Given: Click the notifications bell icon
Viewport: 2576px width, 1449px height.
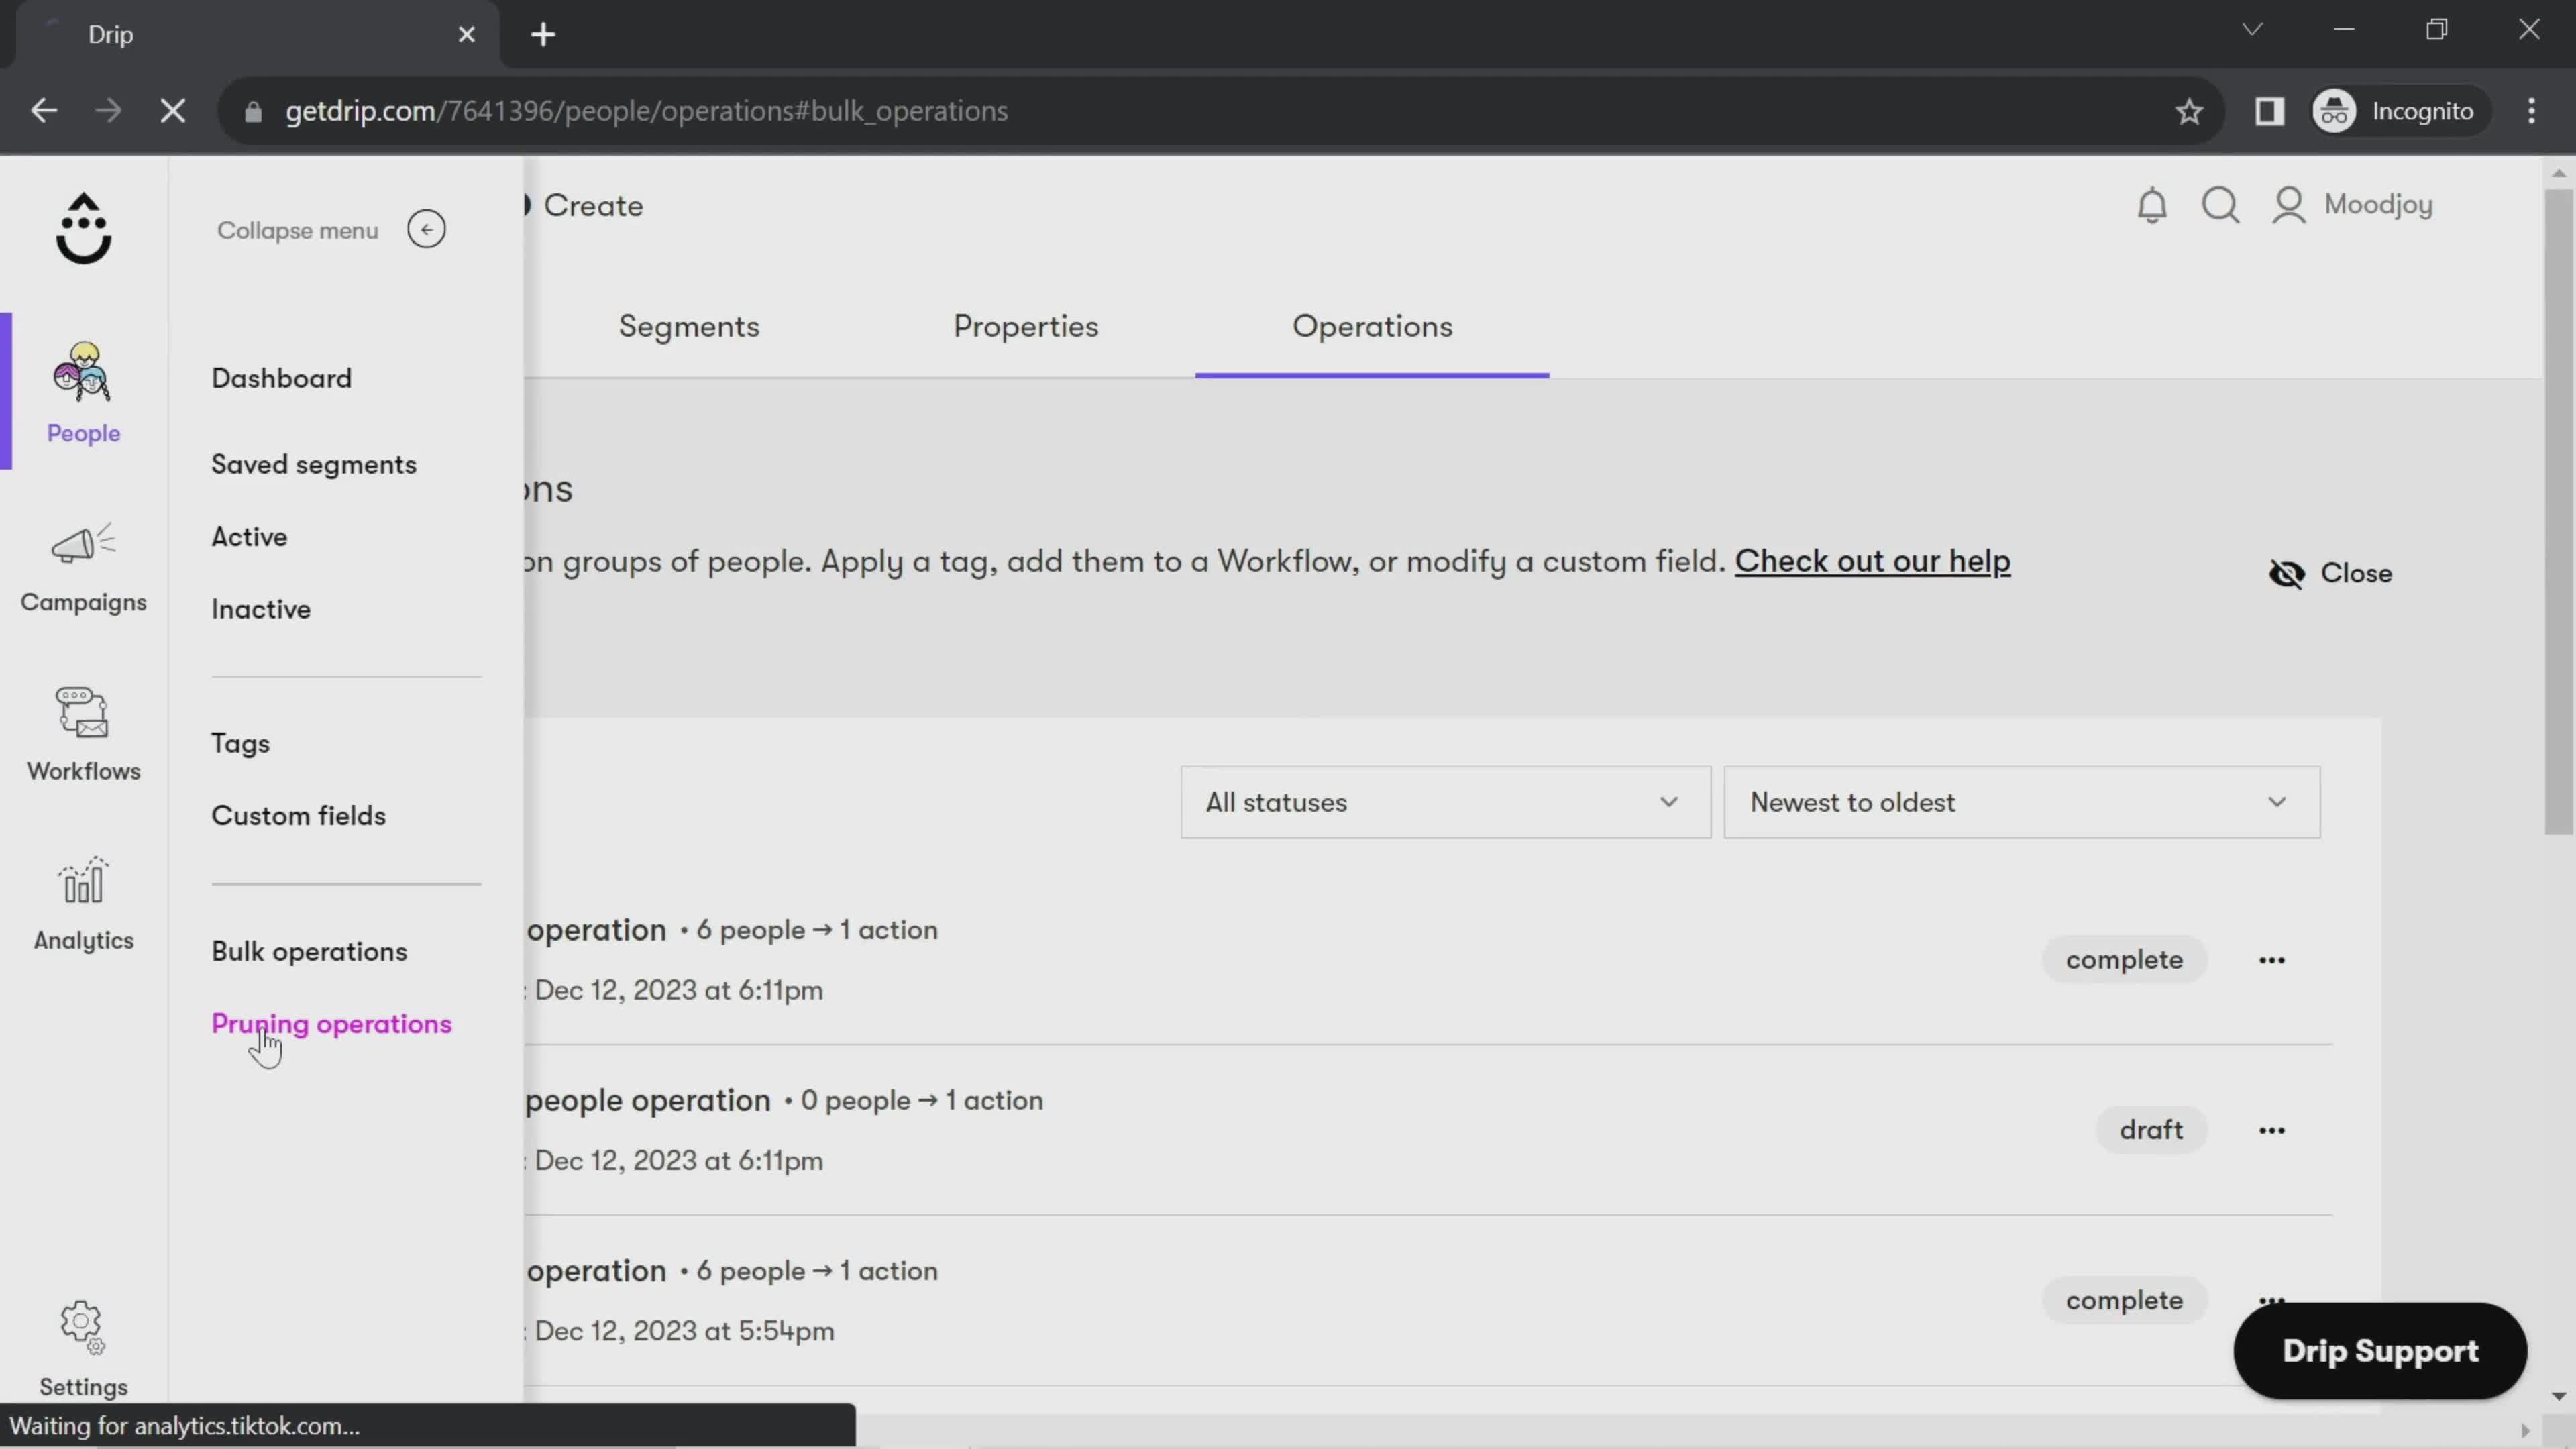Looking at the screenshot, I should click(2151, 203).
